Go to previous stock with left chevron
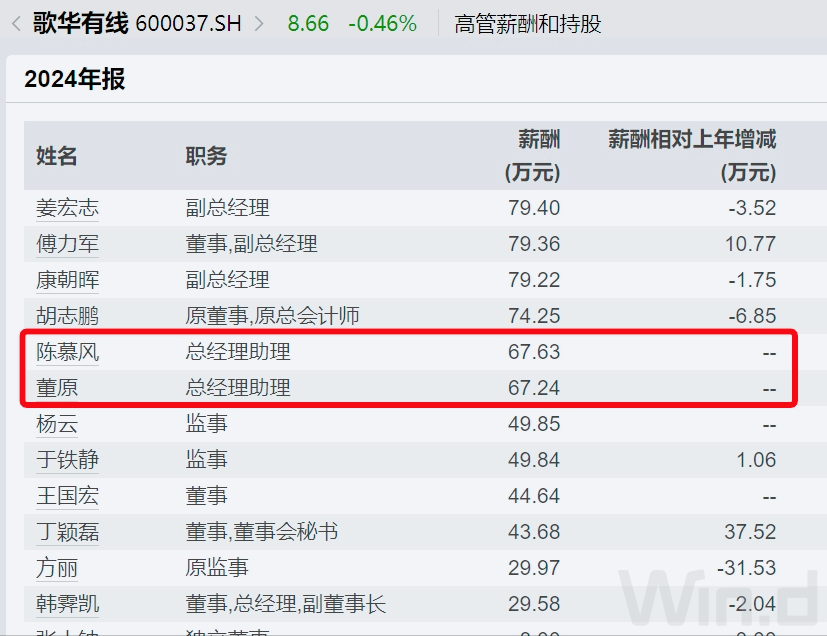This screenshot has height=636, width=827. pyautogui.click(x=16, y=24)
